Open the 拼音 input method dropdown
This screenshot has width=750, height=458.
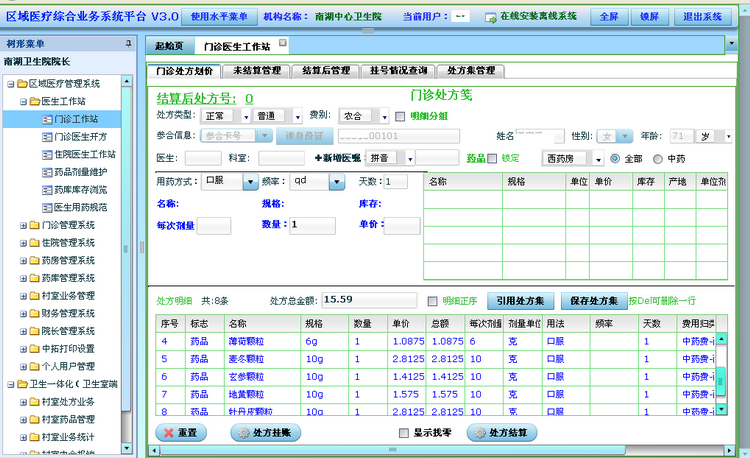tap(409, 158)
